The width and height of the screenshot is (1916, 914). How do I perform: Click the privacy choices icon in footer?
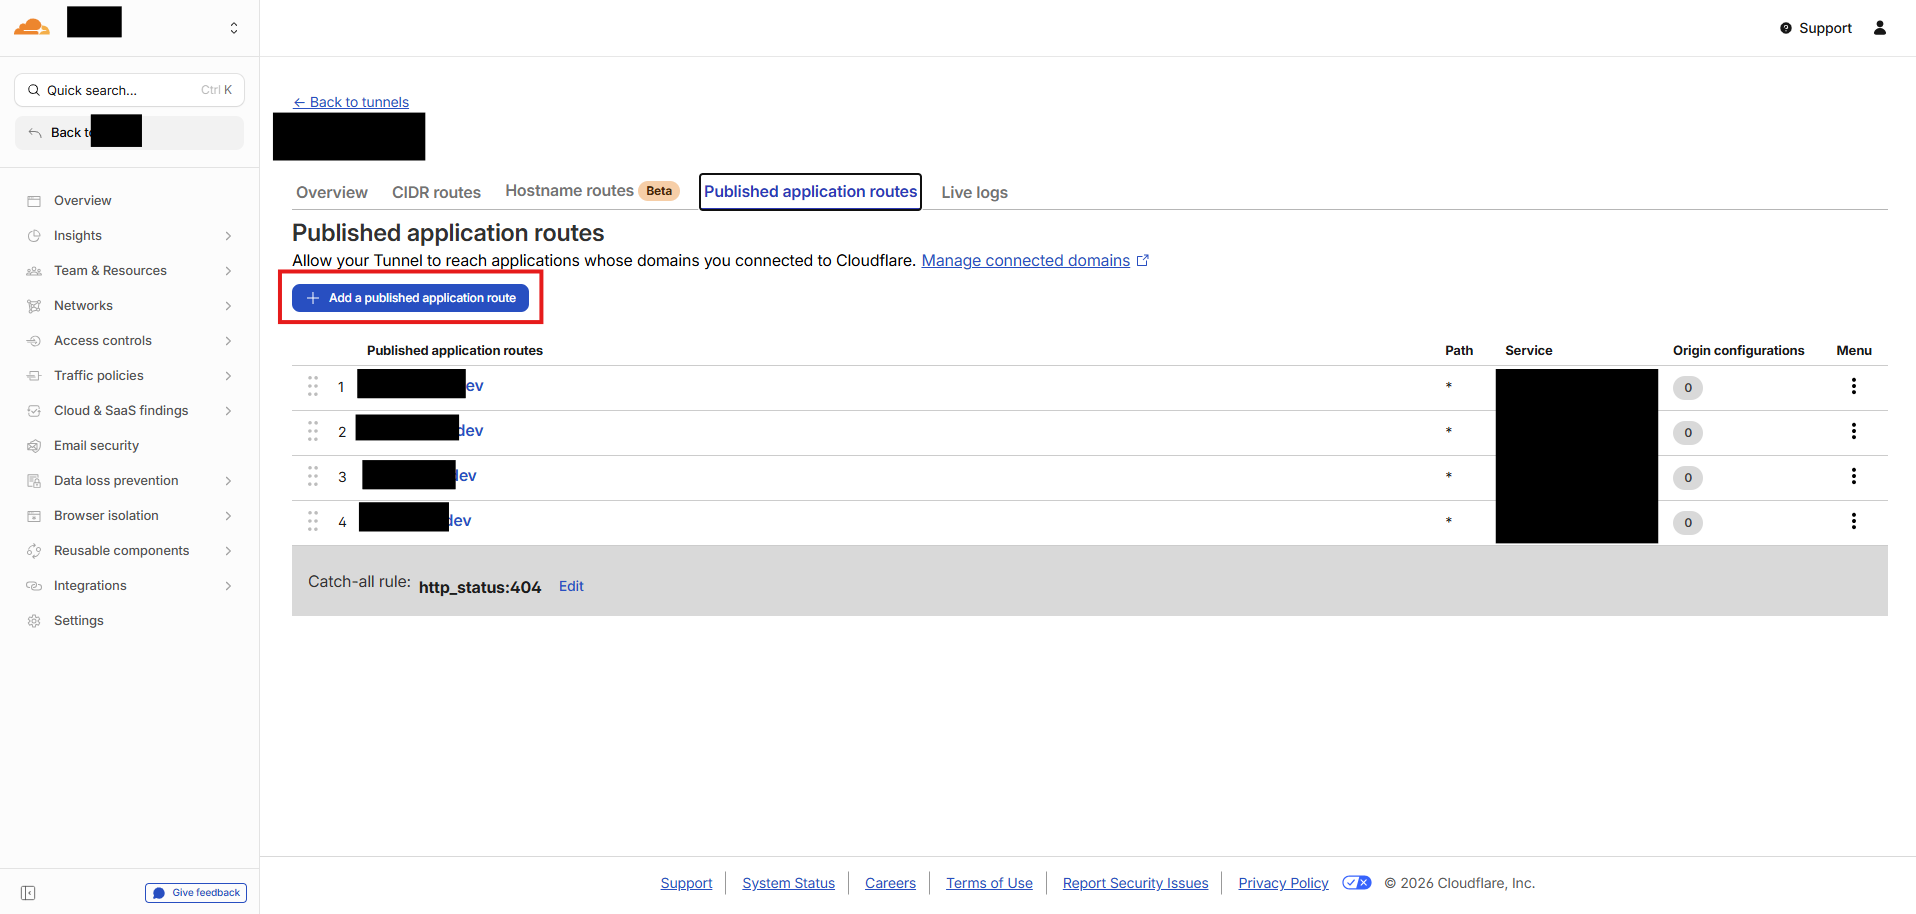pyautogui.click(x=1357, y=882)
